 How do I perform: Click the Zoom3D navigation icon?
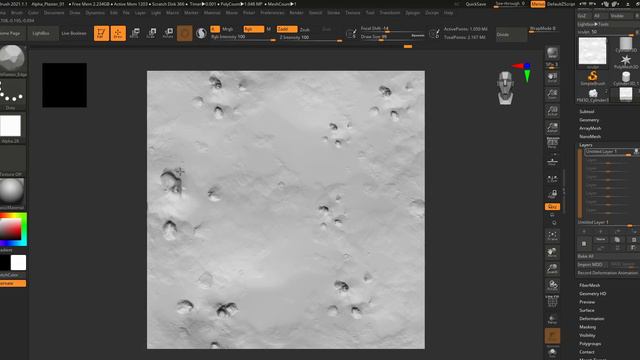click(x=552, y=268)
